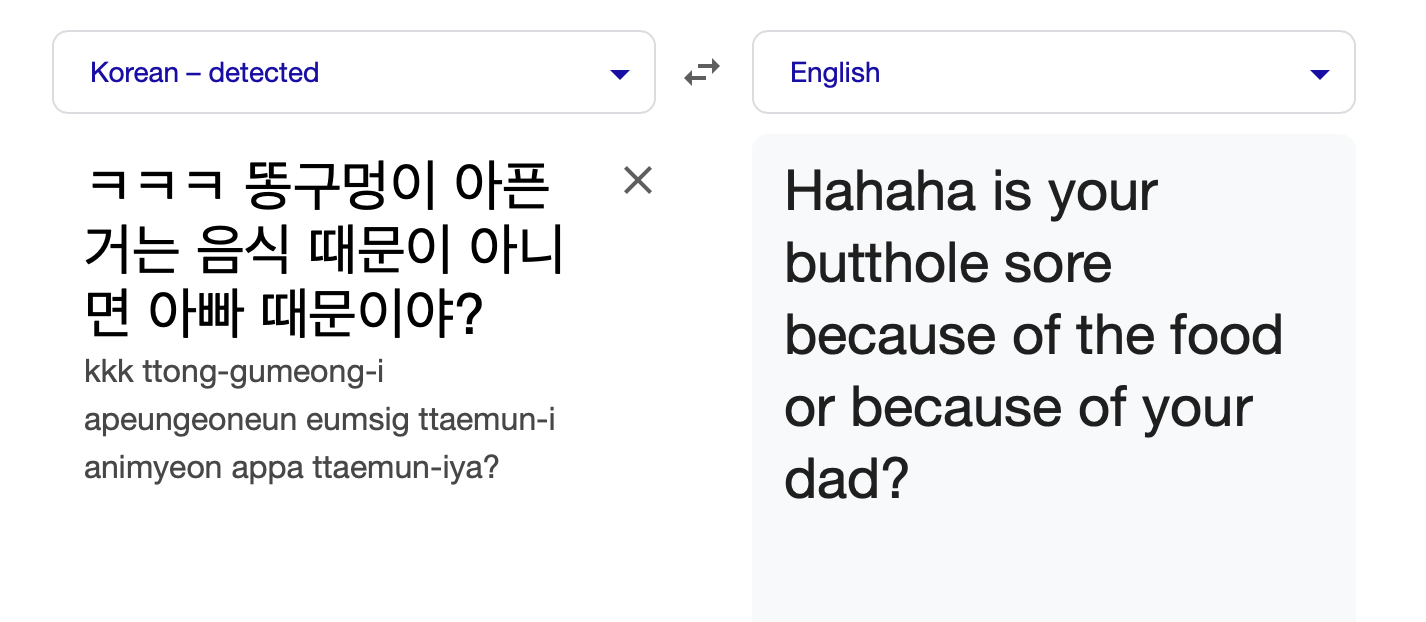
Task: Click the "because of the food" line
Action: (x=1033, y=334)
